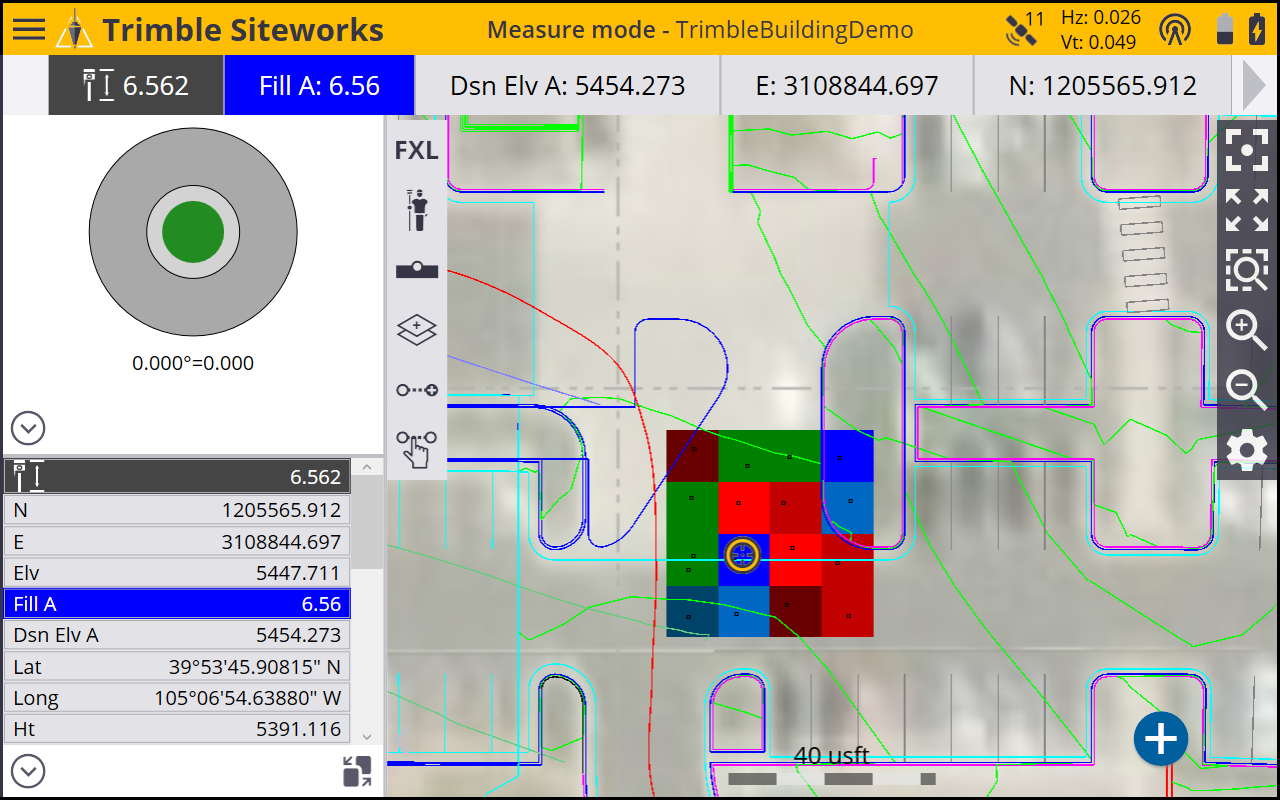Click the Hz: 0.026 precision readout
Viewport: 1280px width, 800px height.
[x=1101, y=17]
